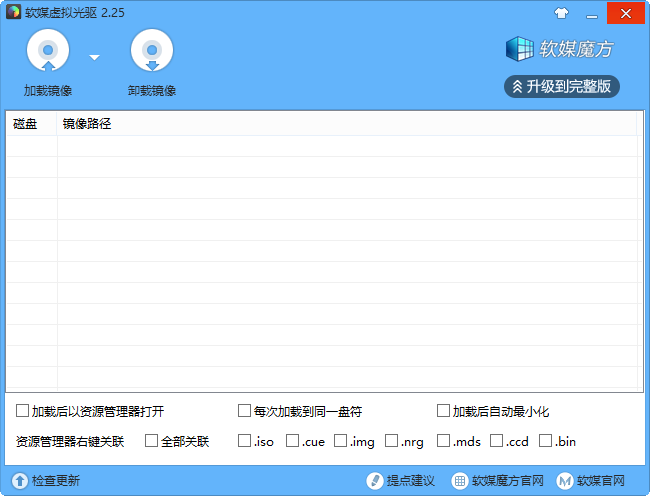Click the 卸载镜像 label text

click(152, 90)
